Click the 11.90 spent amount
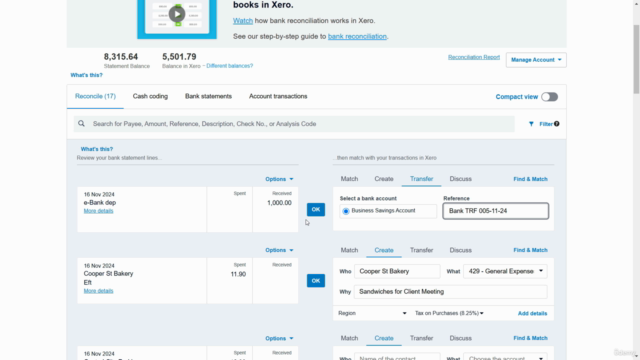 pos(238,274)
